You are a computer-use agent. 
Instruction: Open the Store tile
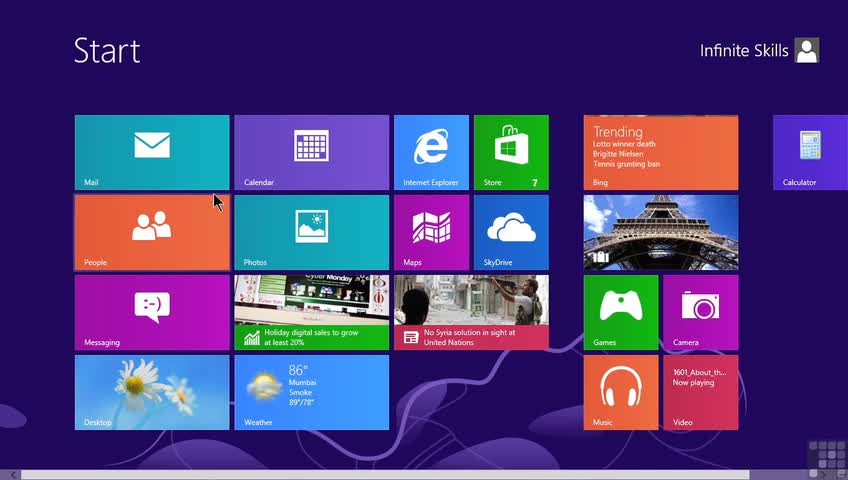tap(511, 152)
